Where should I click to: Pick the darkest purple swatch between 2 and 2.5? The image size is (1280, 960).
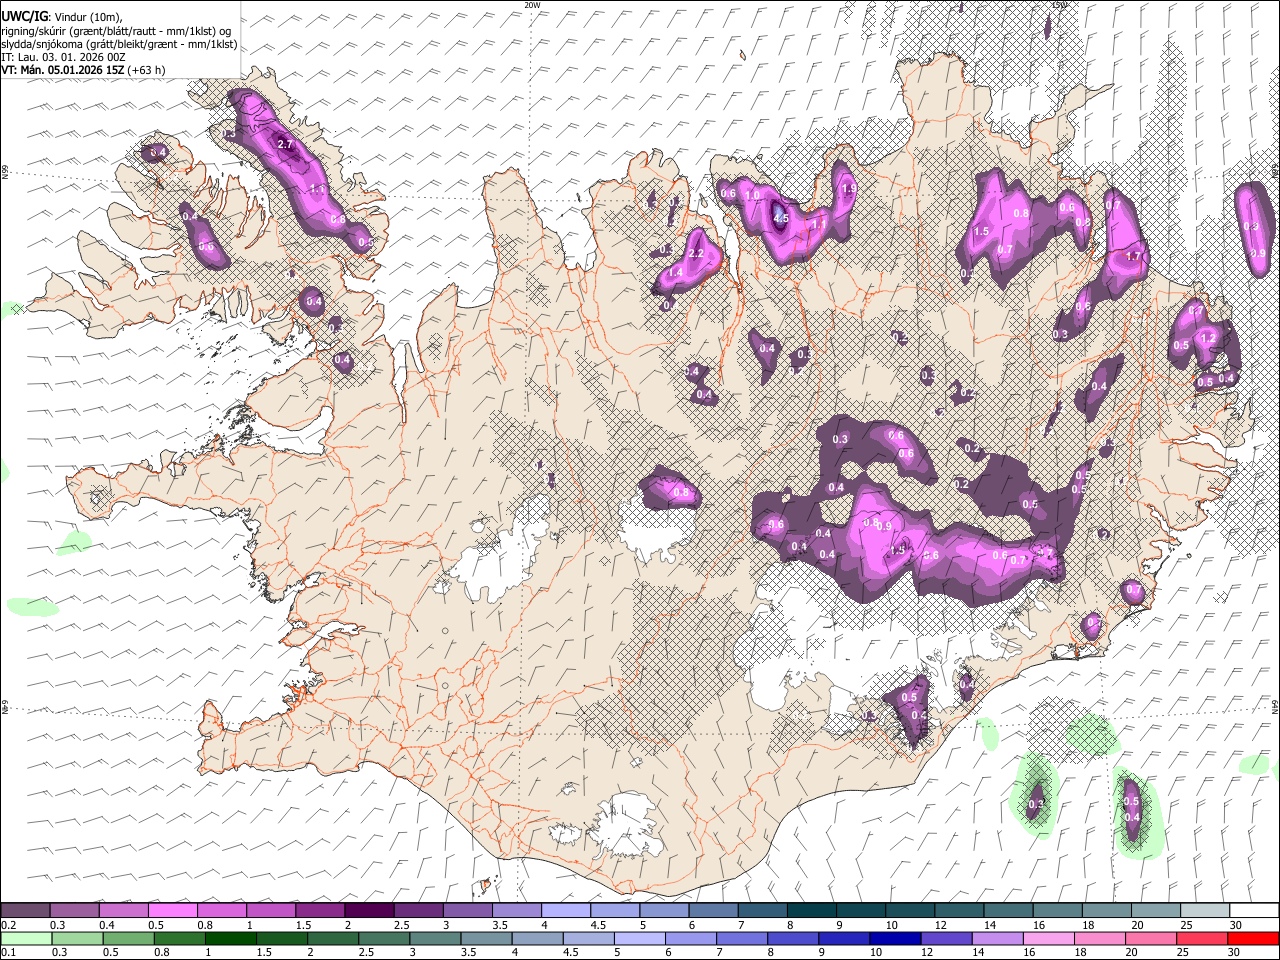(369, 910)
